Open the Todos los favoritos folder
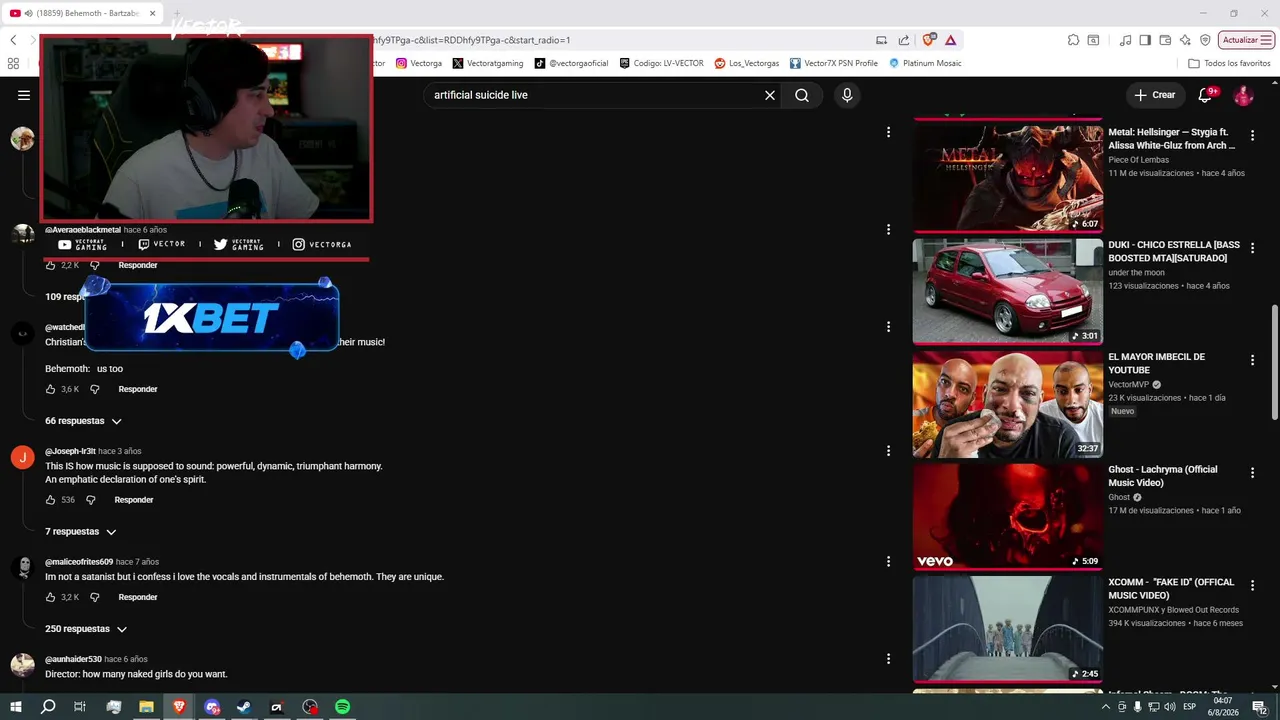This screenshot has width=1280, height=720. click(1229, 63)
